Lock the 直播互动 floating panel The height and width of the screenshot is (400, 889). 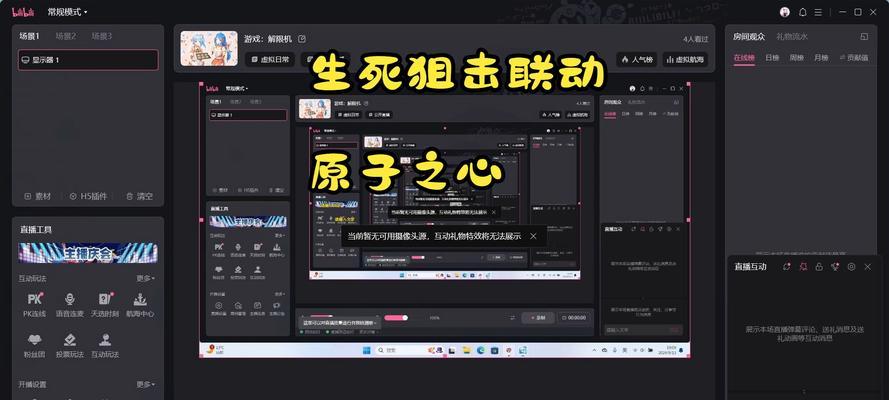819,266
